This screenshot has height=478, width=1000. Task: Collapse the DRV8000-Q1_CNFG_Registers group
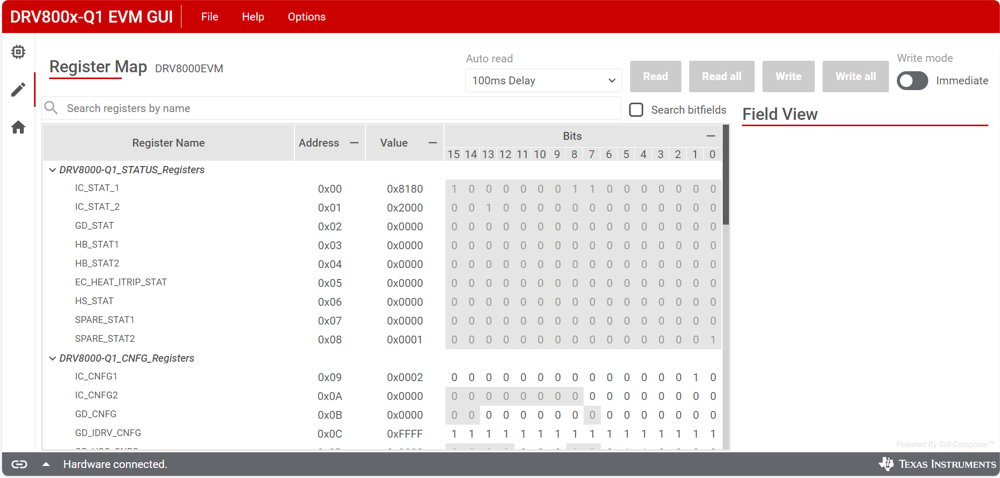[x=53, y=358]
